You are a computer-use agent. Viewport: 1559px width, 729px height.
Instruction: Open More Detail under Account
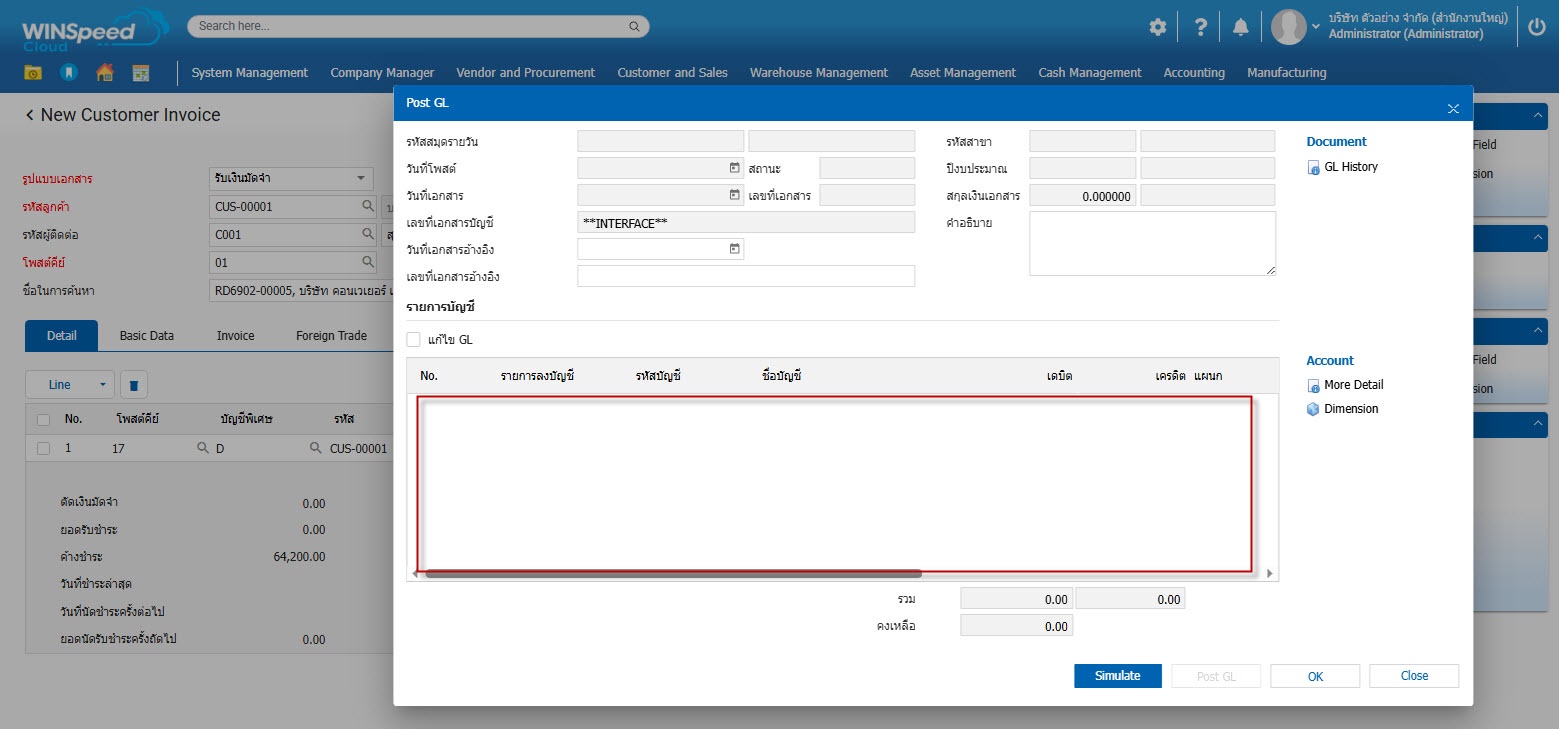click(x=1353, y=385)
